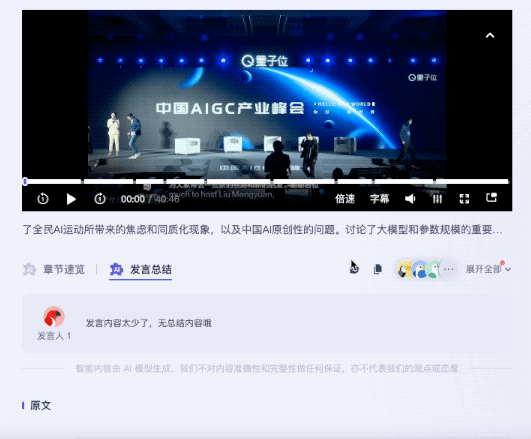Pop out video to mini window
This screenshot has height=439, width=531.
coord(491,197)
